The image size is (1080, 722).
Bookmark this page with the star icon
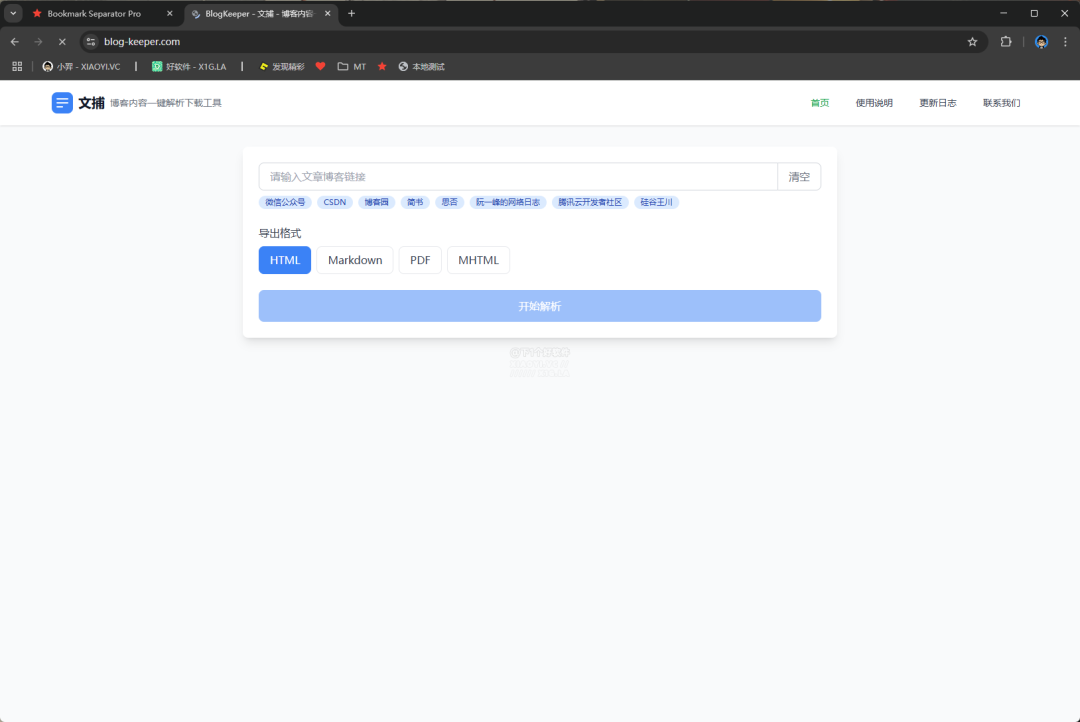[x=972, y=42]
